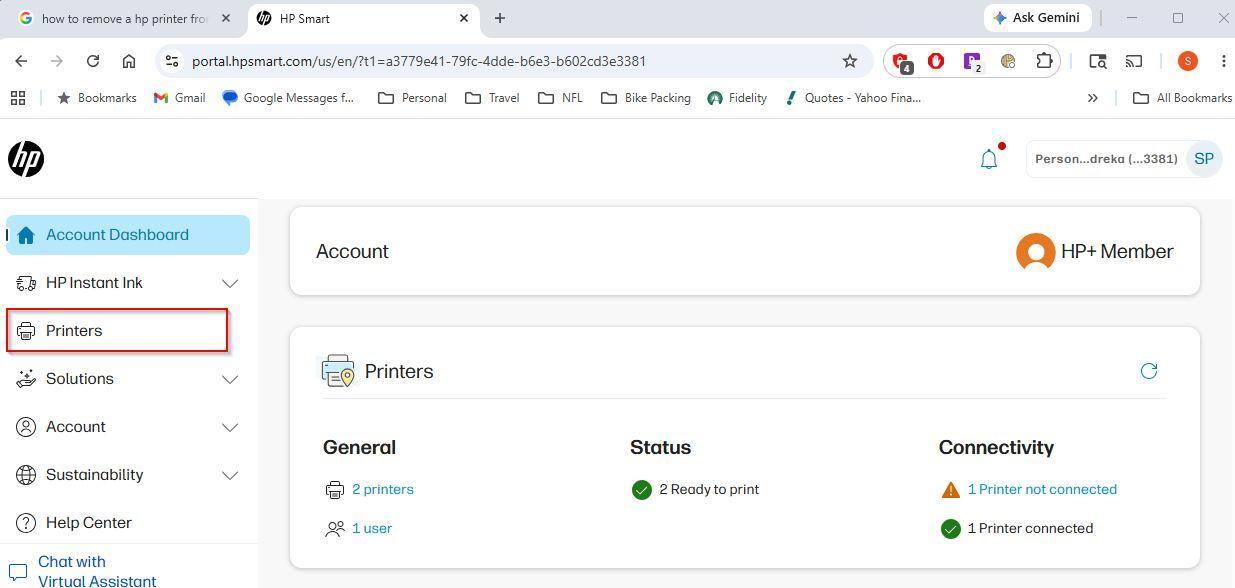The image size is (1235, 588).
Task: Open the Personal bookmarks folder
Action: point(412,98)
